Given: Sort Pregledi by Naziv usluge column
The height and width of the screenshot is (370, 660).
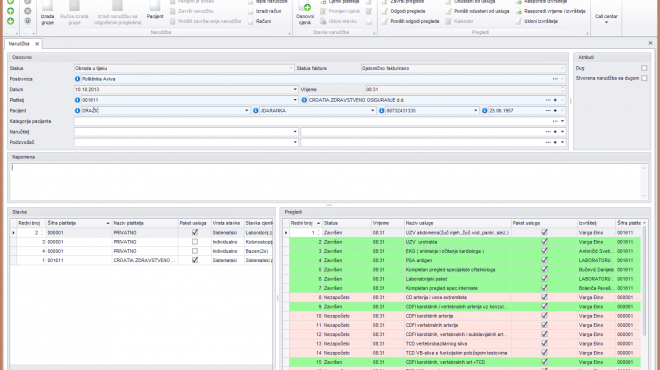Looking at the screenshot, I should click(x=457, y=223).
